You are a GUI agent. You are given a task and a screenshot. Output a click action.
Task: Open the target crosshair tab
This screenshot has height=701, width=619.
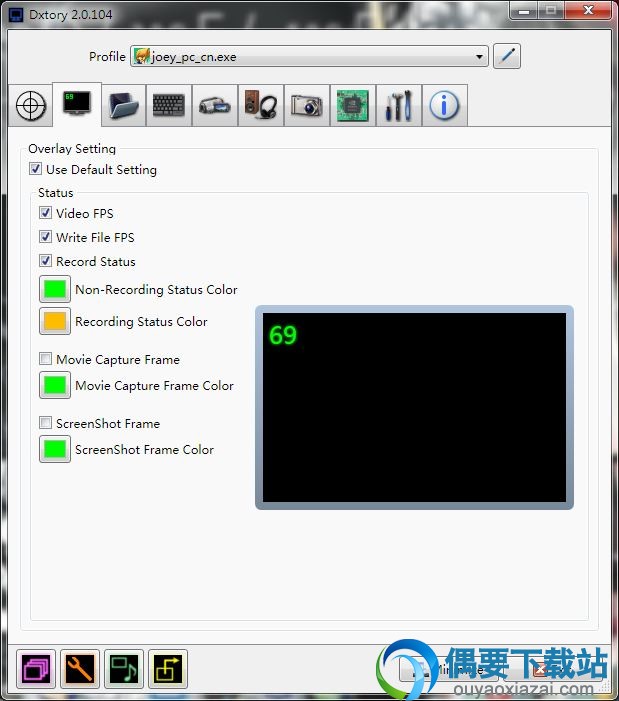[30, 106]
